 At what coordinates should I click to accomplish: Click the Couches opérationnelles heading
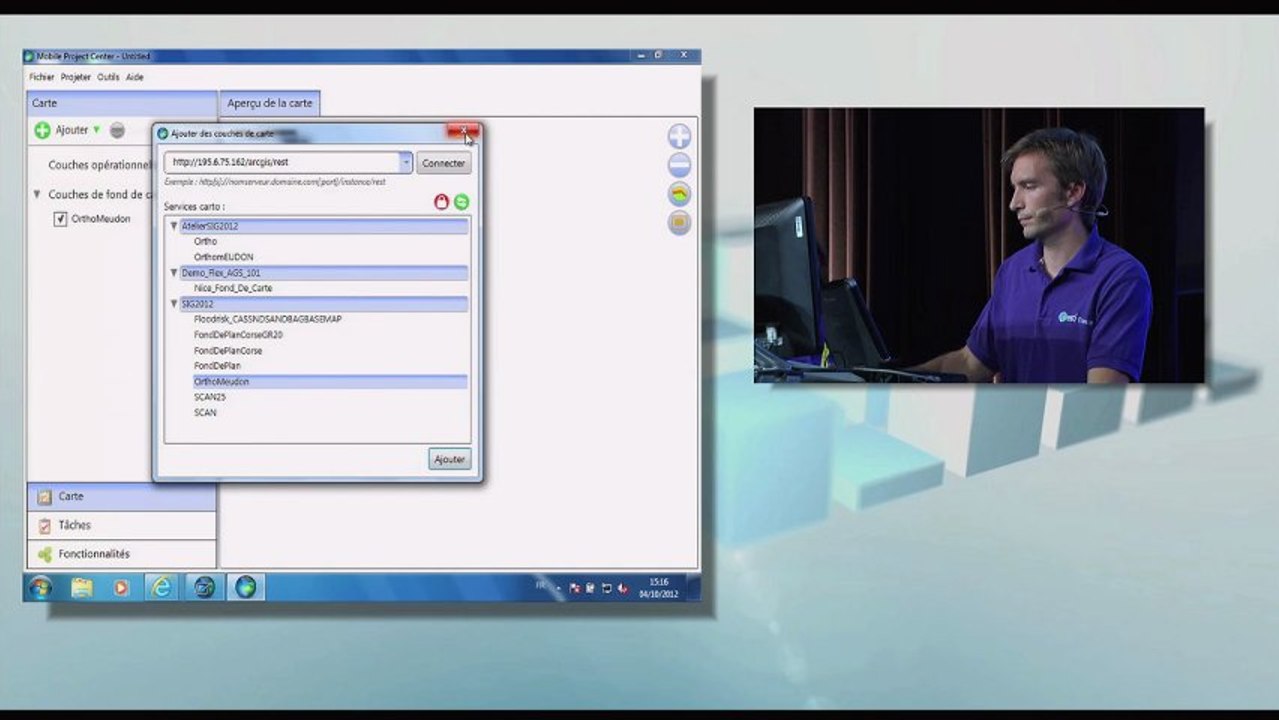pos(100,165)
